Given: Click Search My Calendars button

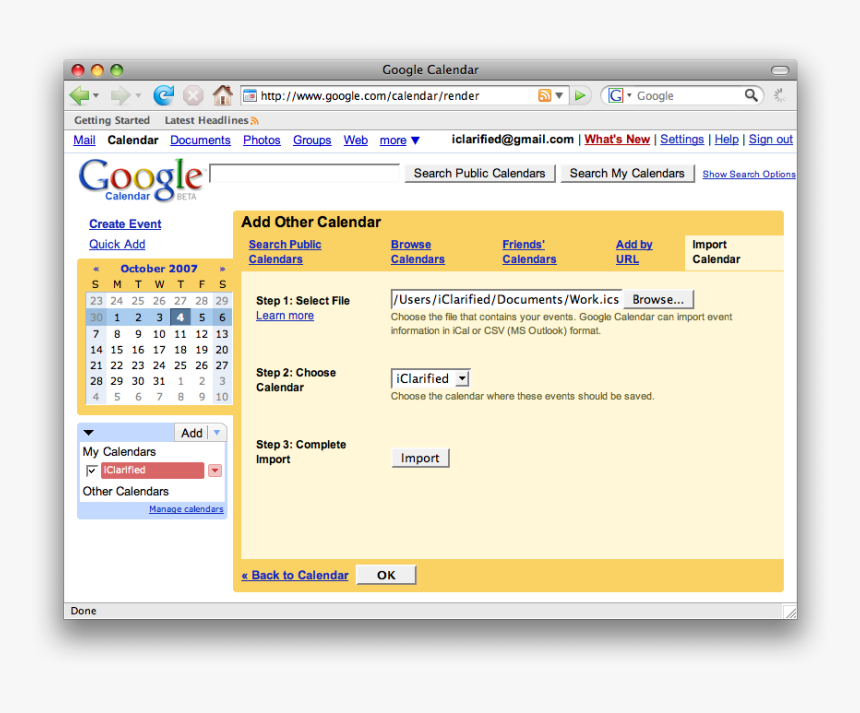Looking at the screenshot, I should (x=627, y=173).
